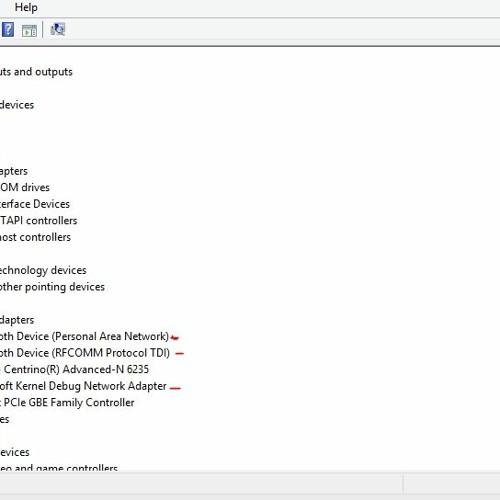
Task: Open the Help menu
Action: tap(26, 7)
